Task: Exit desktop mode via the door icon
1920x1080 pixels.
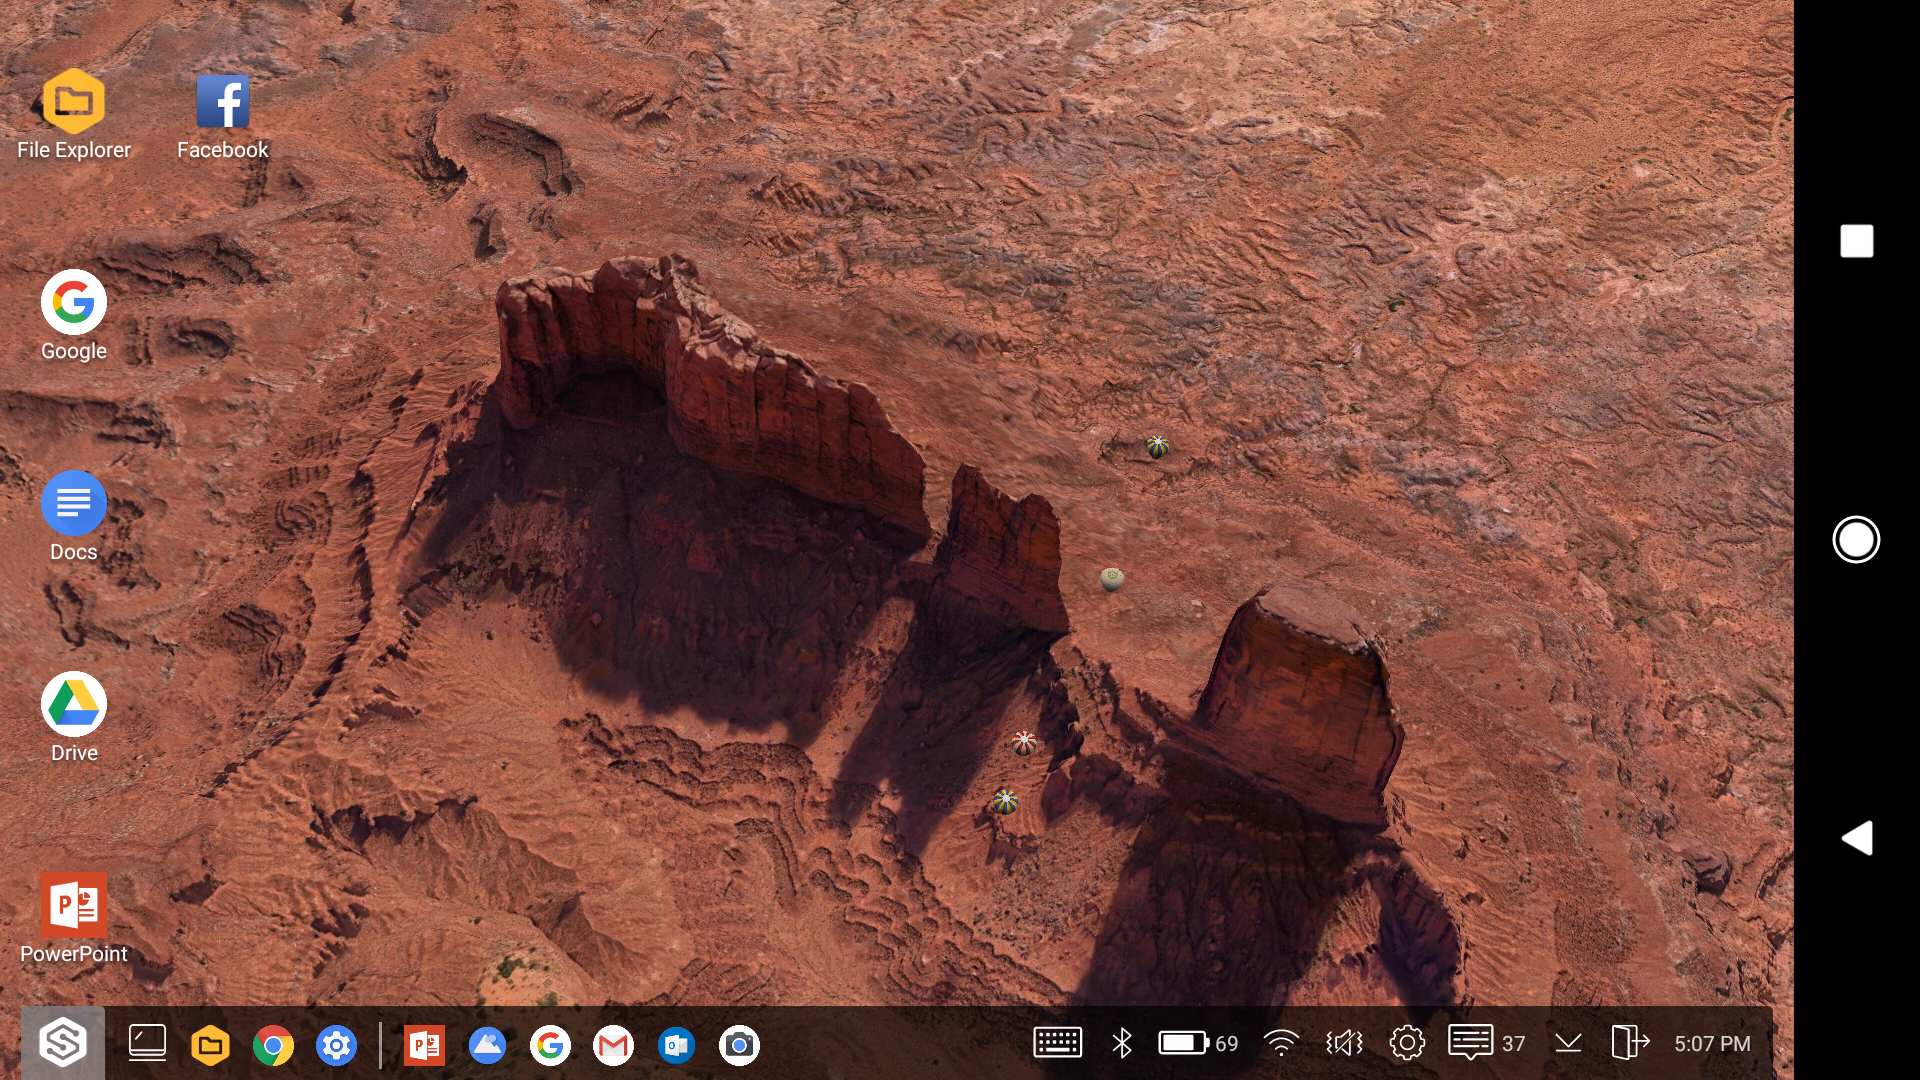Action: coord(1628,1043)
